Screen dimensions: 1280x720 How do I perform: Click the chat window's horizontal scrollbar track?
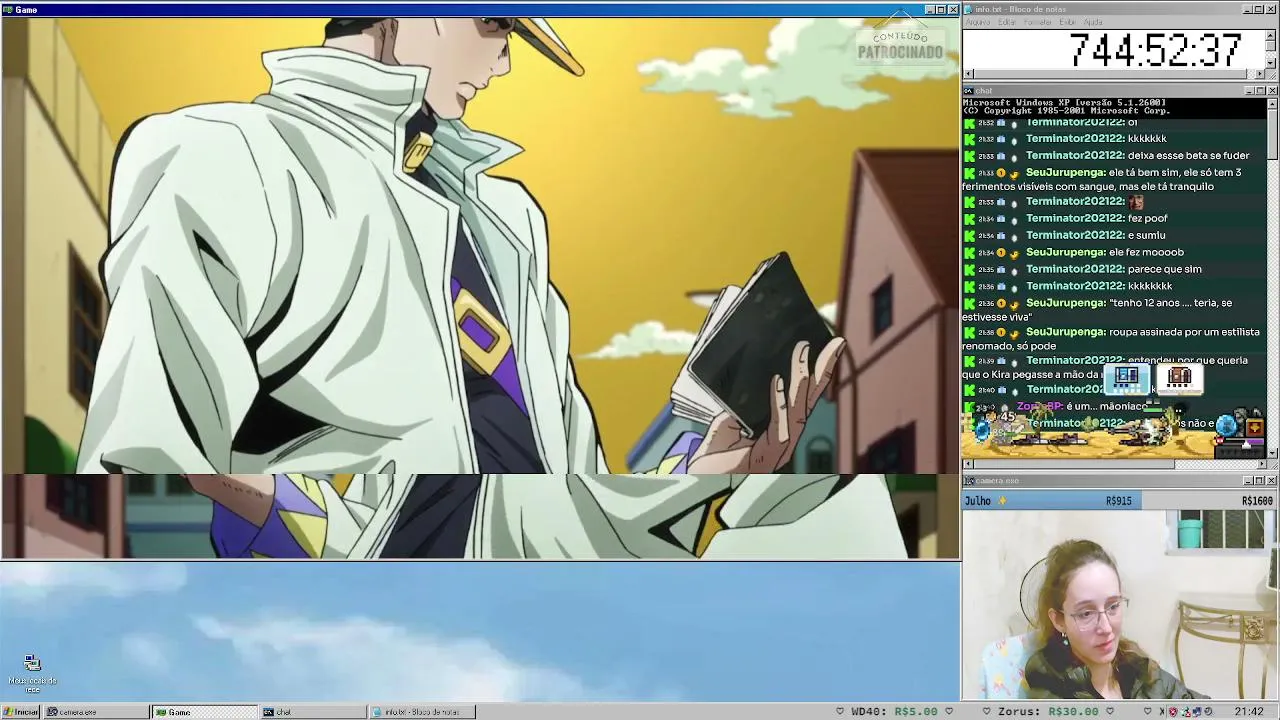tap(1114, 464)
